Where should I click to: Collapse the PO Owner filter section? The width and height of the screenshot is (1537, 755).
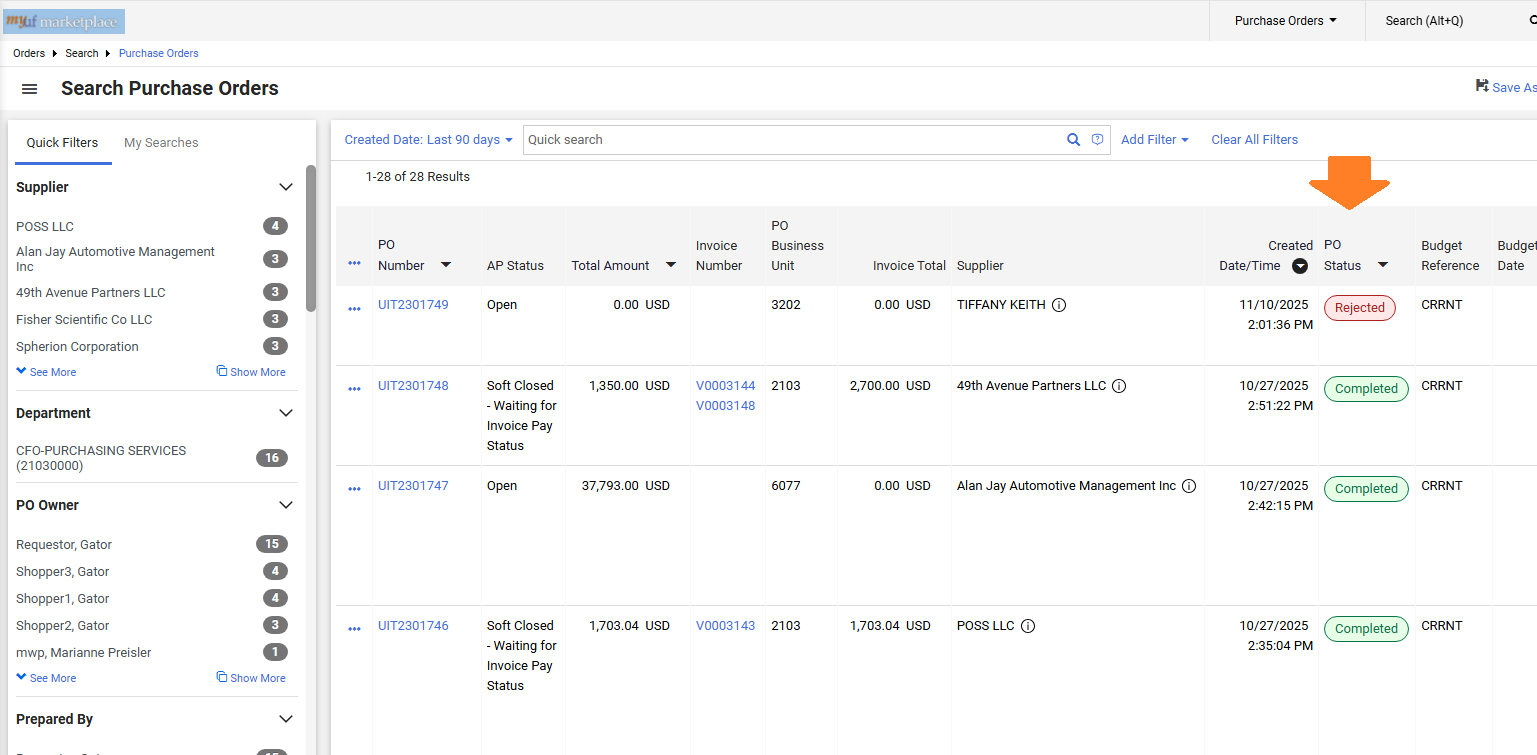pyautogui.click(x=285, y=505)
